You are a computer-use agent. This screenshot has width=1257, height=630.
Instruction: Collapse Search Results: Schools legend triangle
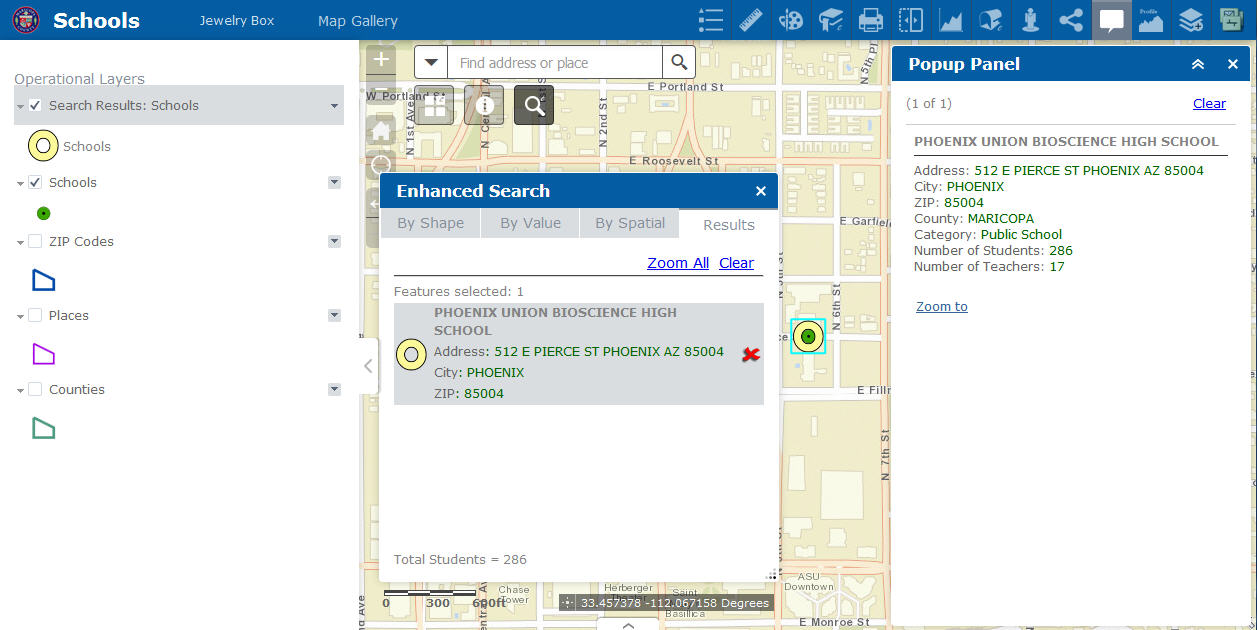click(20, 106)
